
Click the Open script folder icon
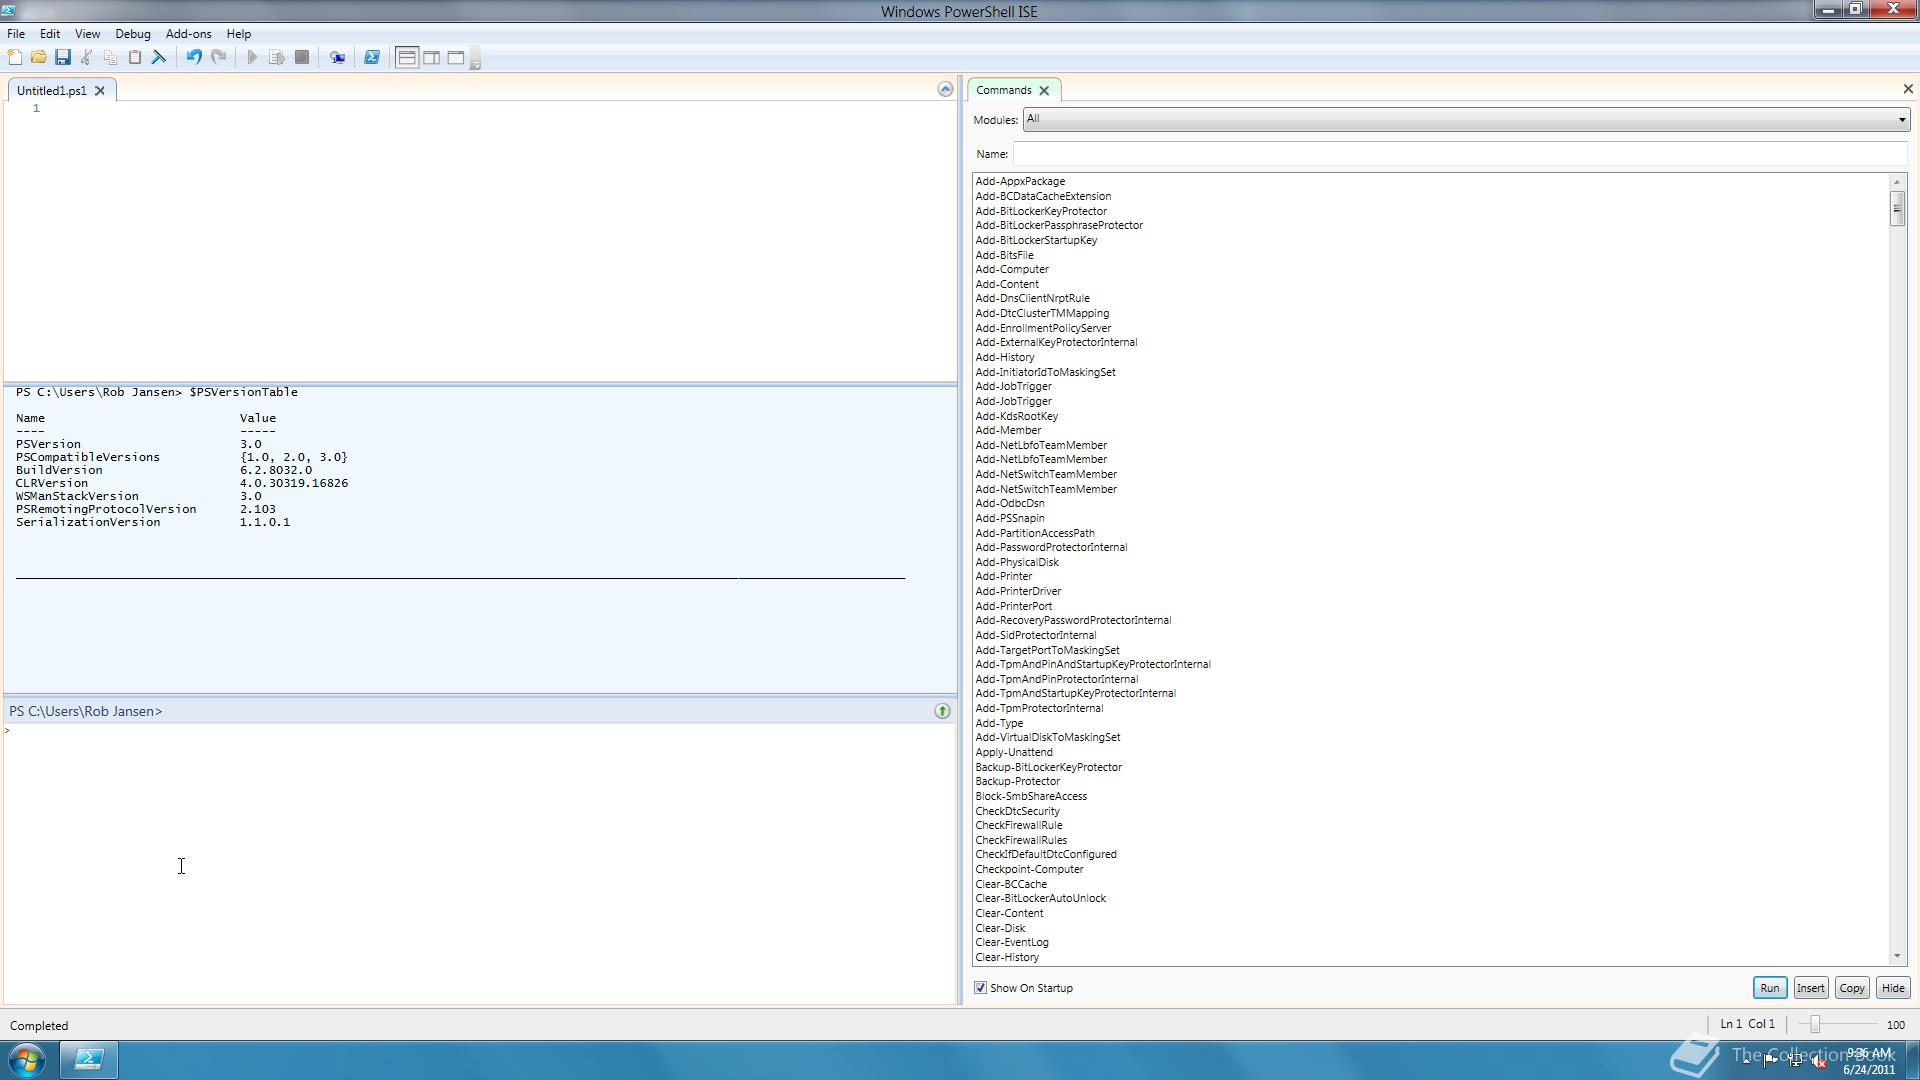tap(39, 58)
